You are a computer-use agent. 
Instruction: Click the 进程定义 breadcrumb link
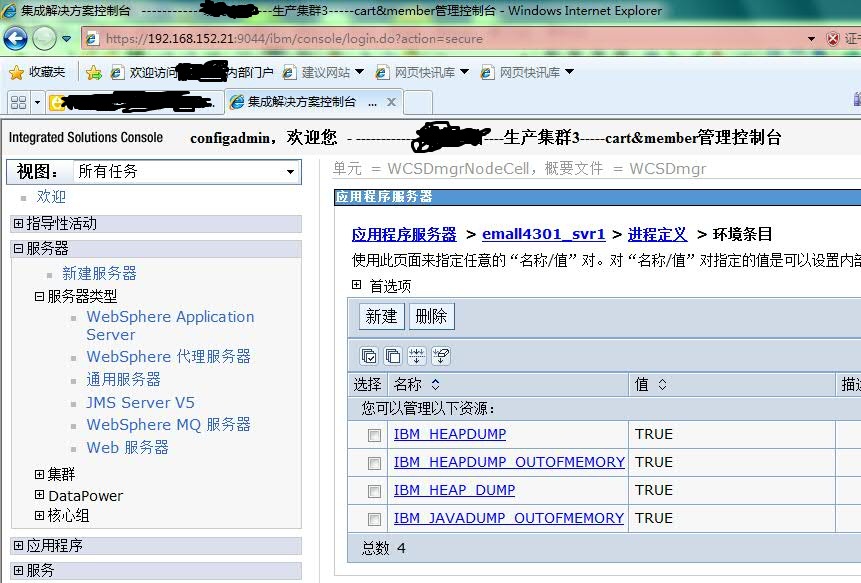[657, 234]
